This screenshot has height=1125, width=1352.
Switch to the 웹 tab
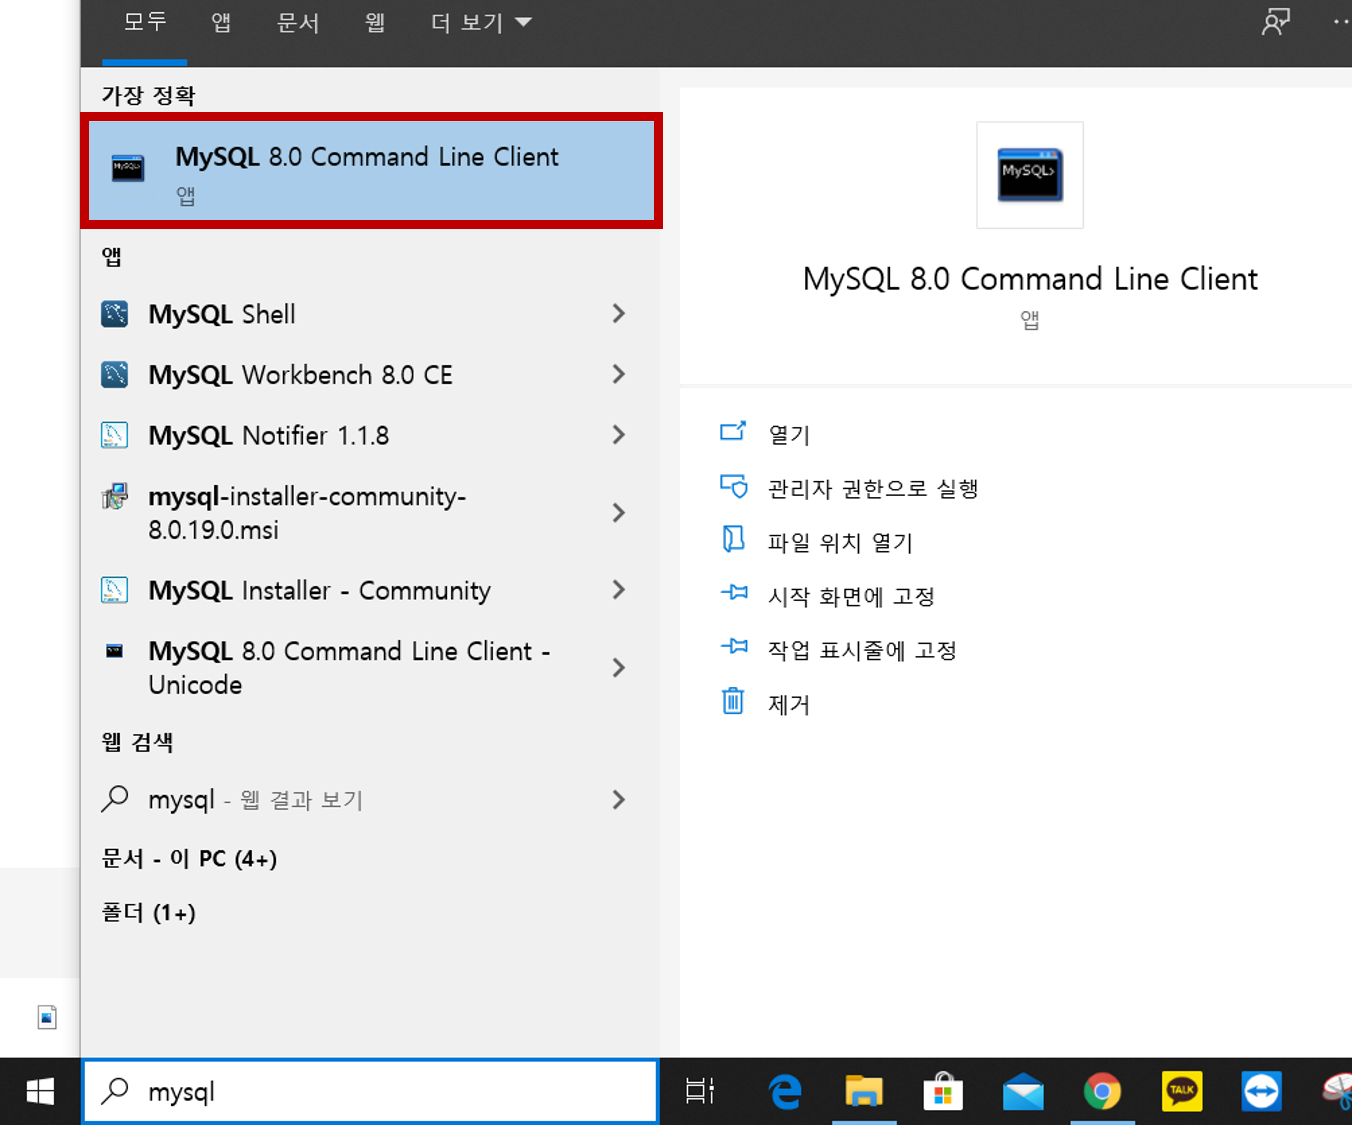tap(375, 22)
